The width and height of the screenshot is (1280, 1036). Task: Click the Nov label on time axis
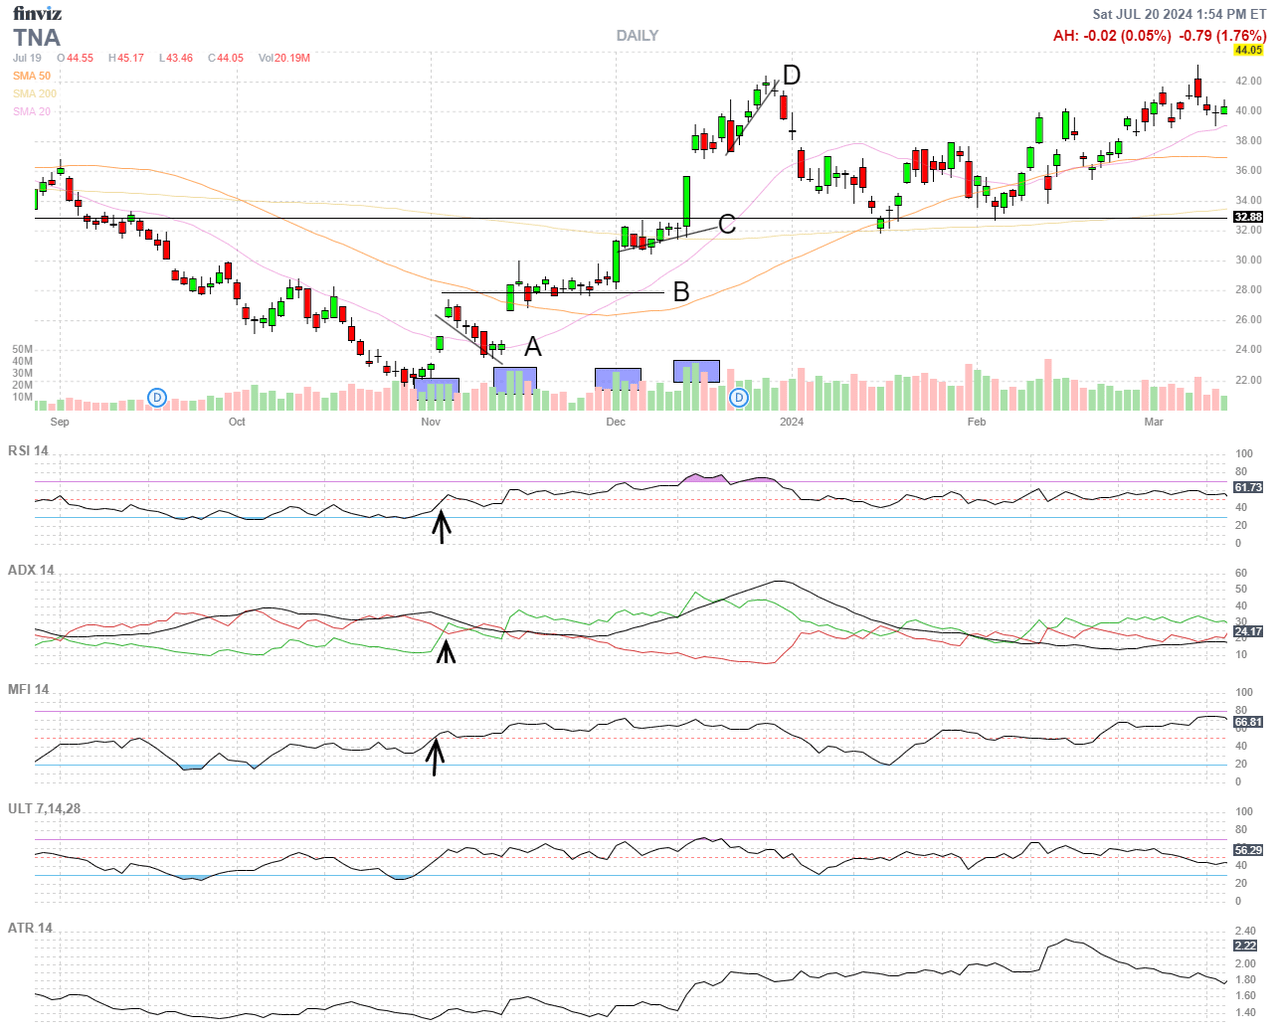pos(431,422)
